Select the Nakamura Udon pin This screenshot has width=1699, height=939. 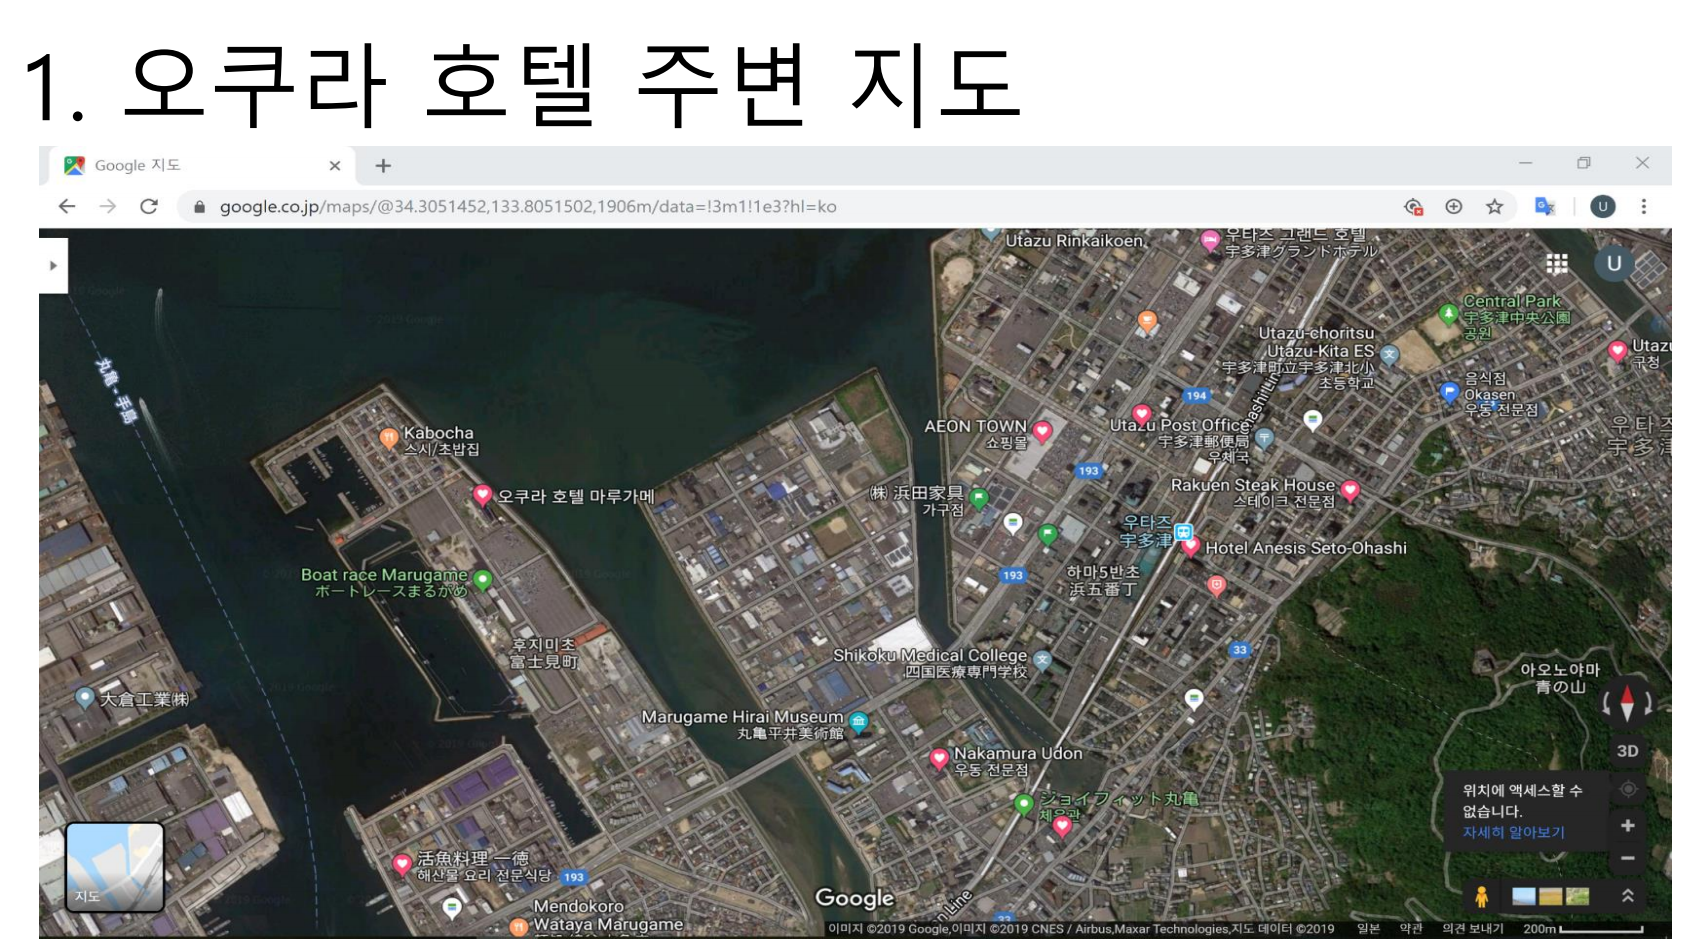click(x=938, y=759)
